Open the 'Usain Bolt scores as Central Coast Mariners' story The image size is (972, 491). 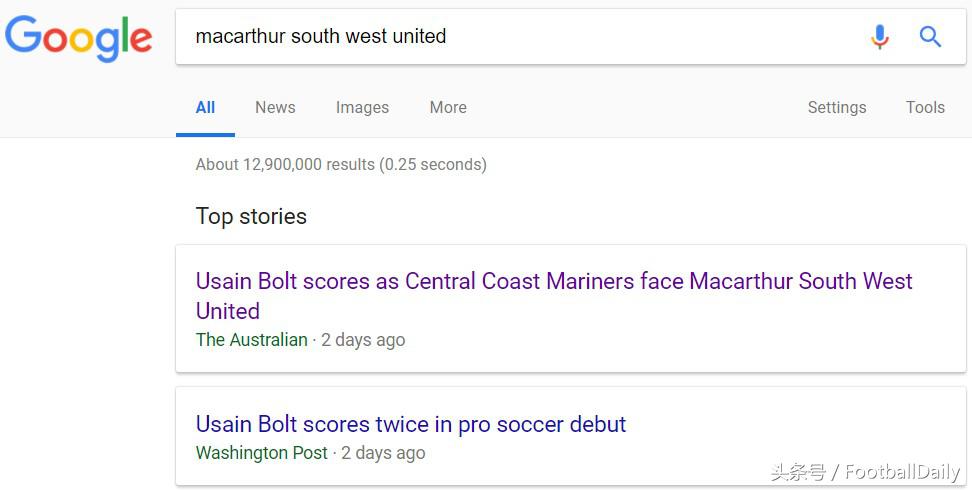tap(553, 282)
